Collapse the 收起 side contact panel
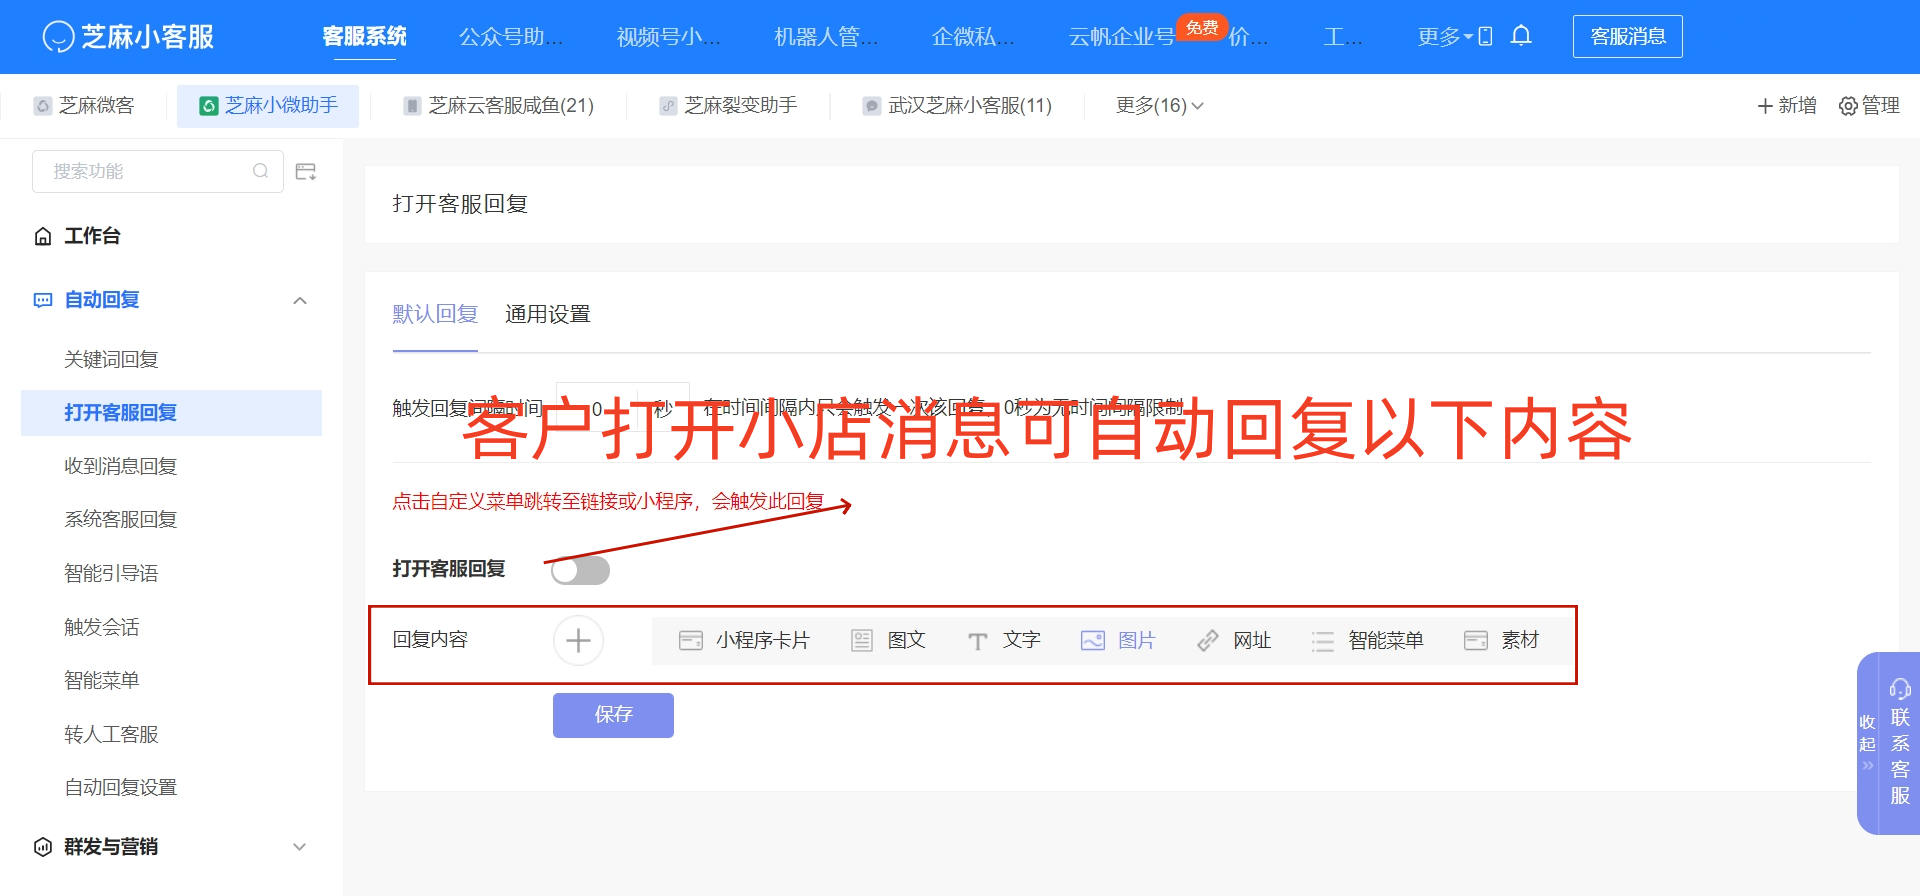 (x=1867, y=743)
